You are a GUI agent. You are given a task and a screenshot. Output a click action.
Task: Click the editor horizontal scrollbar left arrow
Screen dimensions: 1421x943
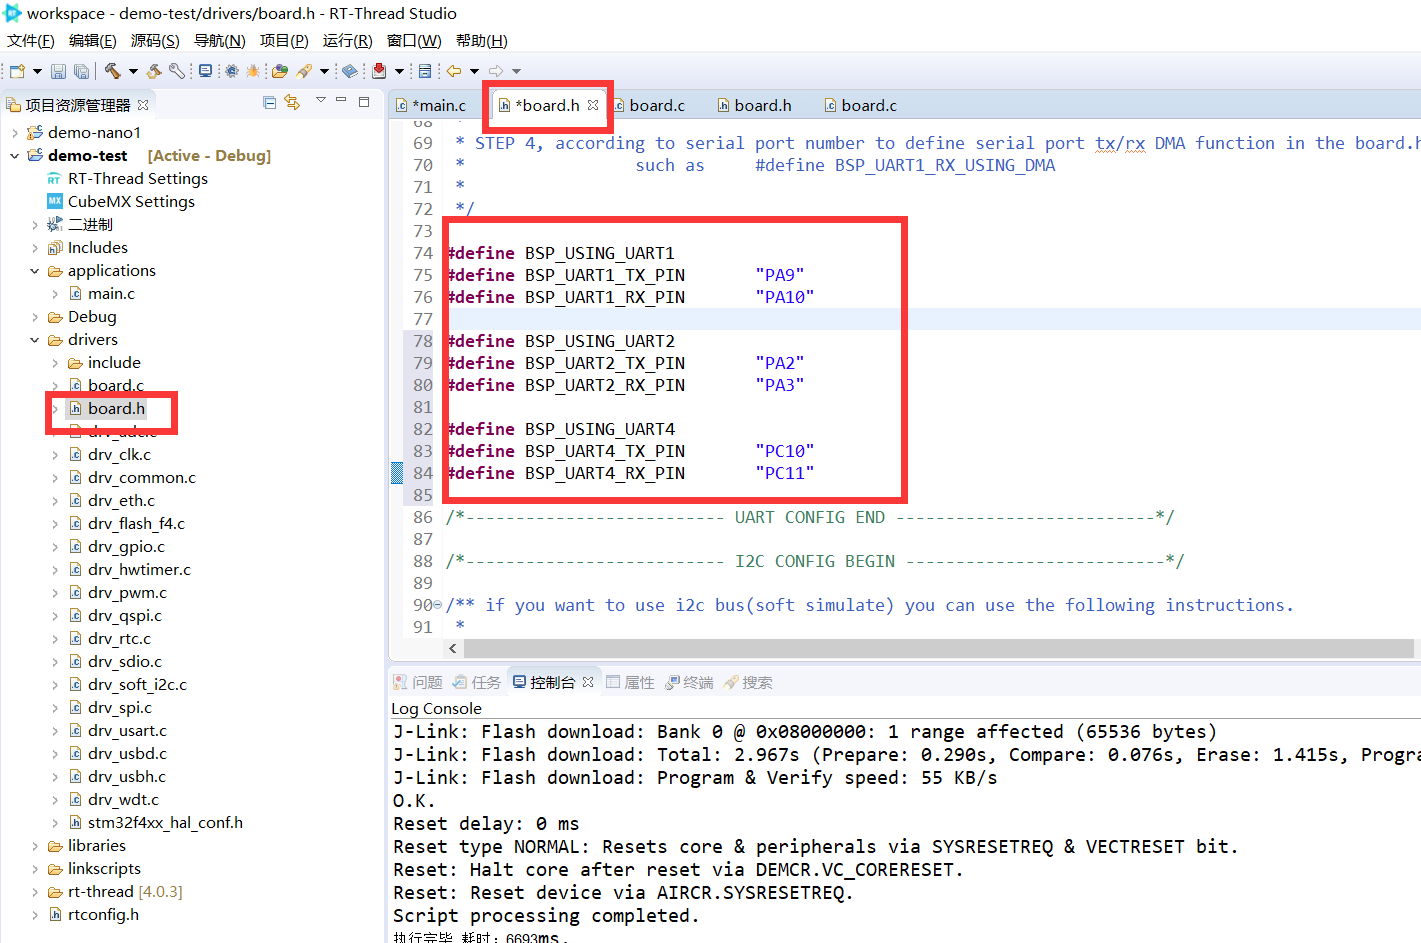(453, 649)
